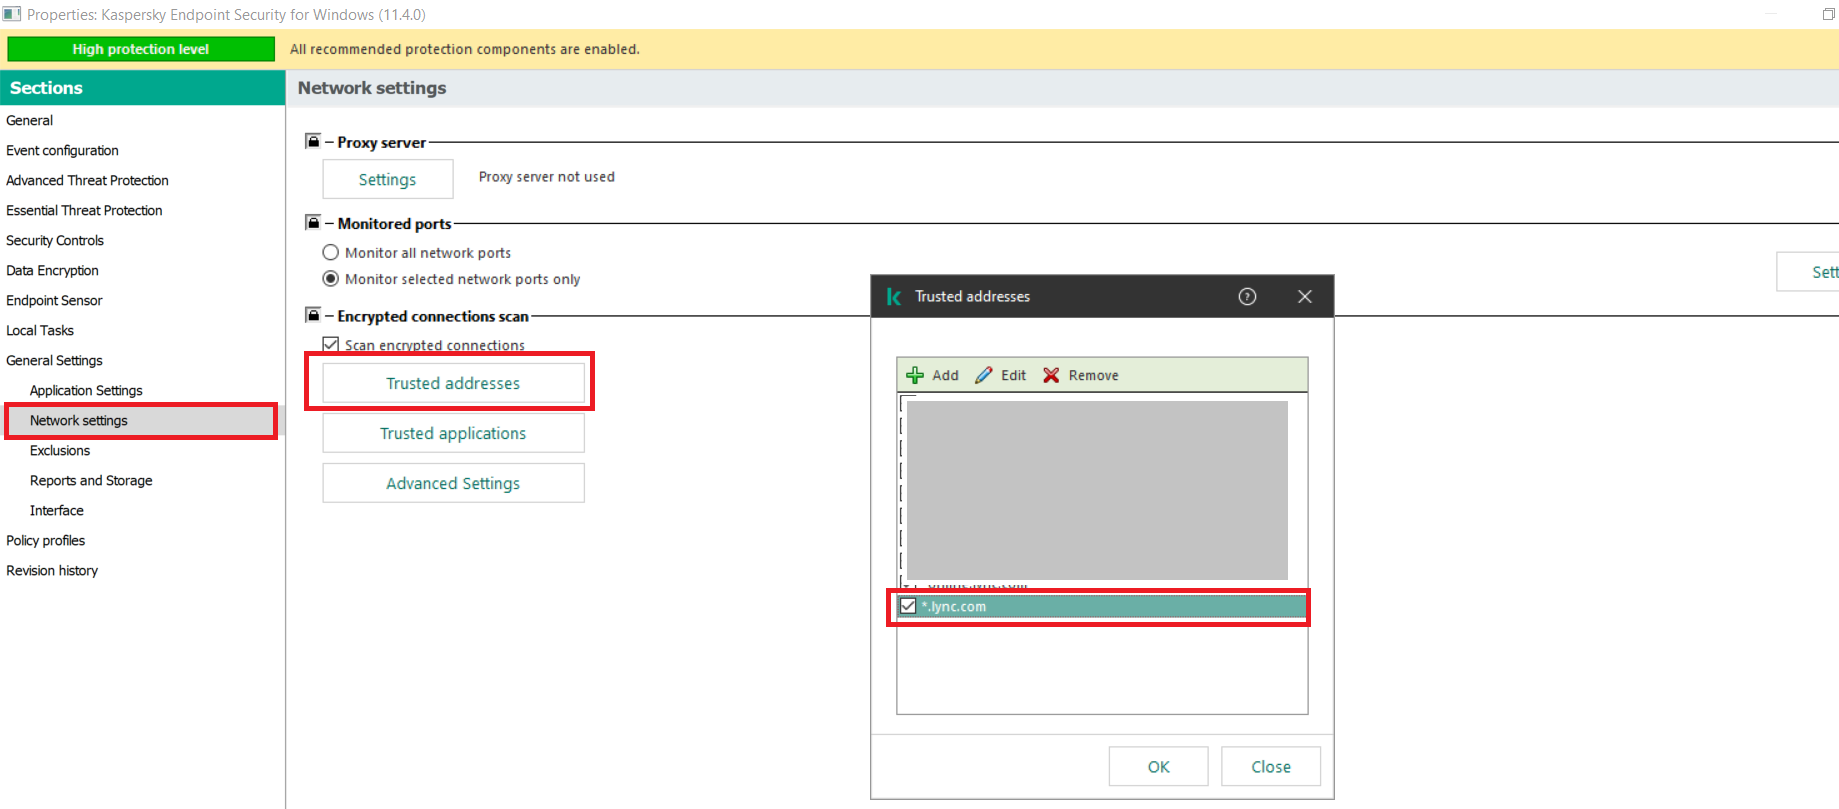
Task: Open Application Settings subsection
Action: pos(86,390)
